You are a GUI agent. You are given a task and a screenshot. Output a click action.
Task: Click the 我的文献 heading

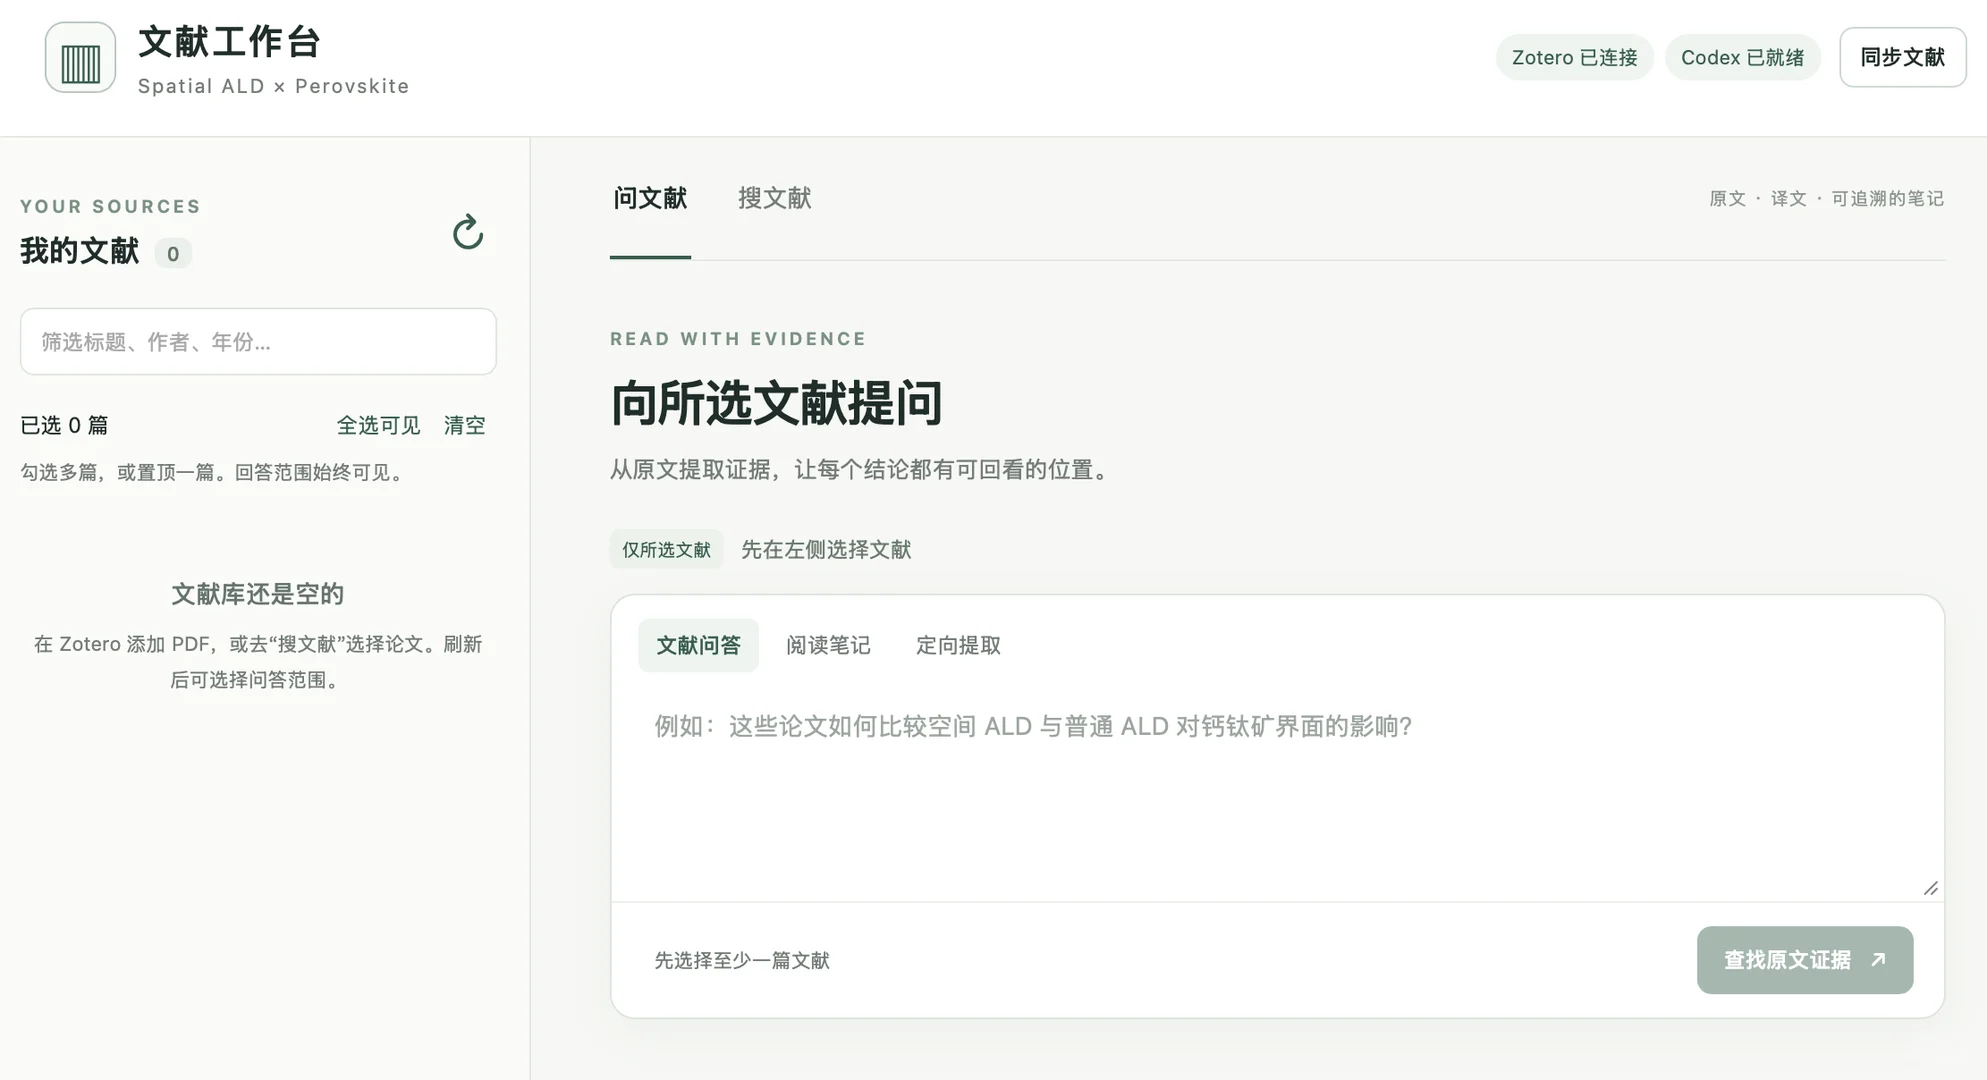(x=80, y=251)
